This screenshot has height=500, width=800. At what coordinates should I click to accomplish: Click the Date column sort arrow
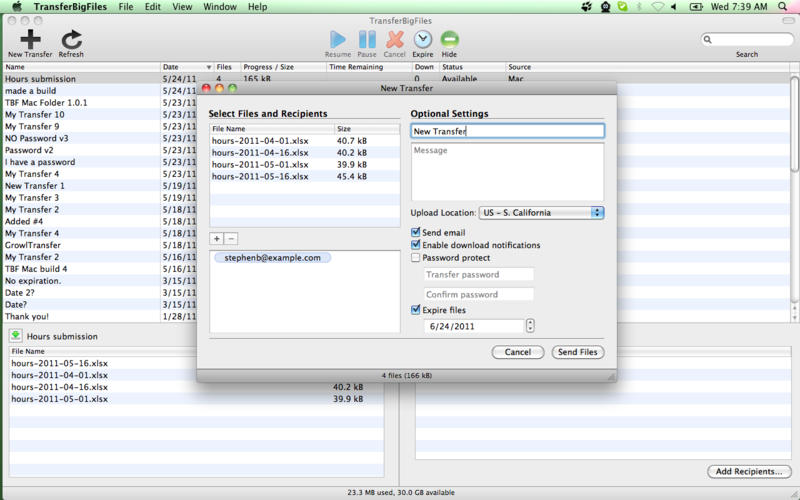[x=208, y=67]
